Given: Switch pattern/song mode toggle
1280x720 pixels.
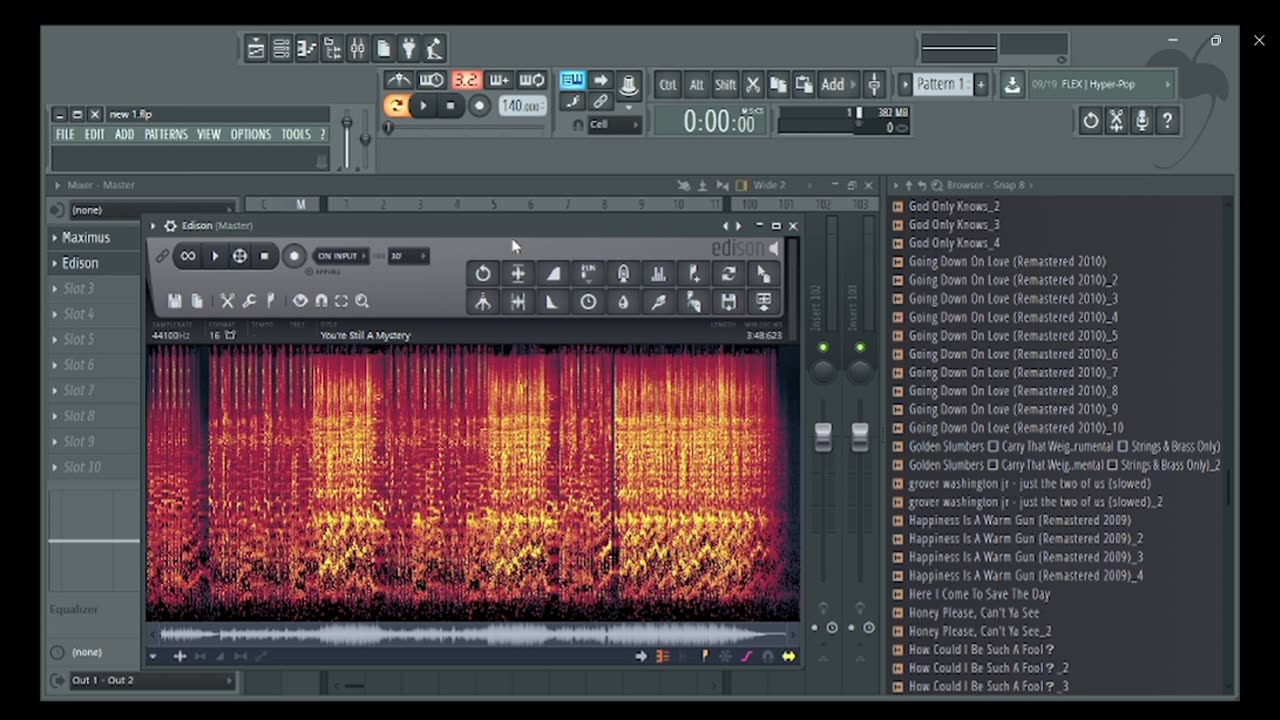Looking at the screenshot, I should [396, 106].
